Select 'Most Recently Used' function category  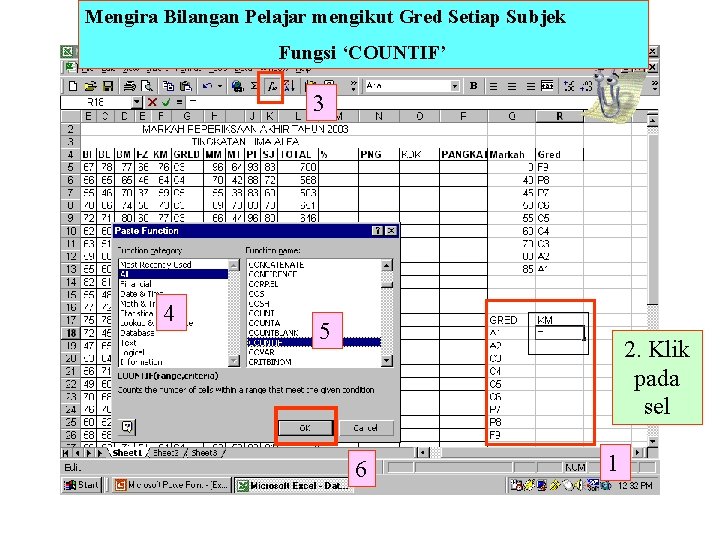pyautogui.click(x=174, y=264)
